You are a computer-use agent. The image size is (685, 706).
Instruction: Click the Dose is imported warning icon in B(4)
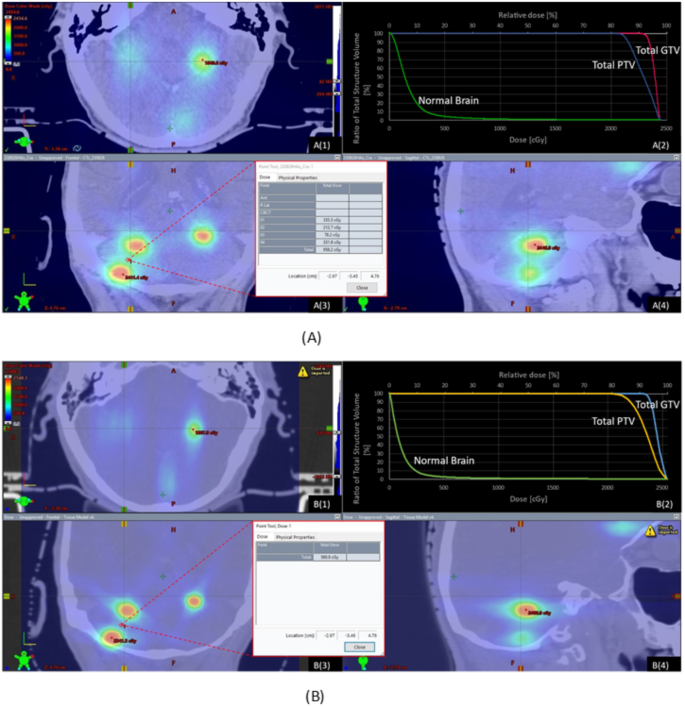pos(650,531)
